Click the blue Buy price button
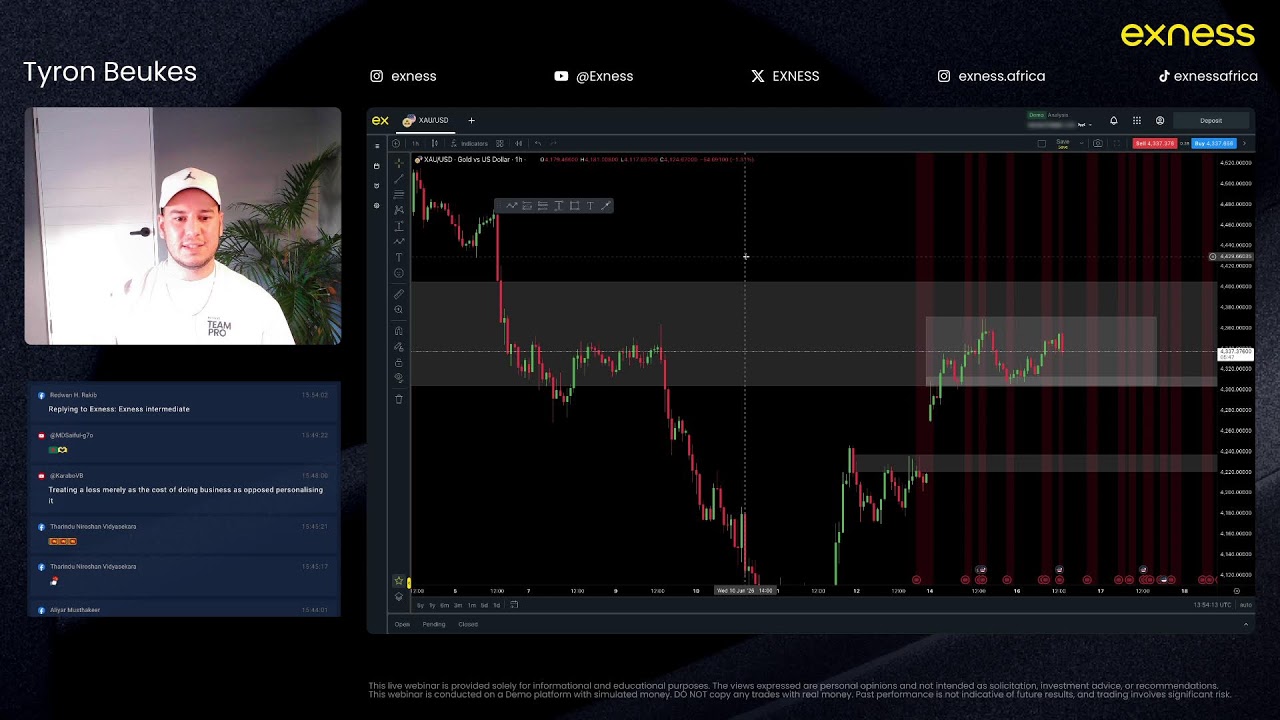Viewport: 1280px width, 720px height. (x=1214, y=143)
